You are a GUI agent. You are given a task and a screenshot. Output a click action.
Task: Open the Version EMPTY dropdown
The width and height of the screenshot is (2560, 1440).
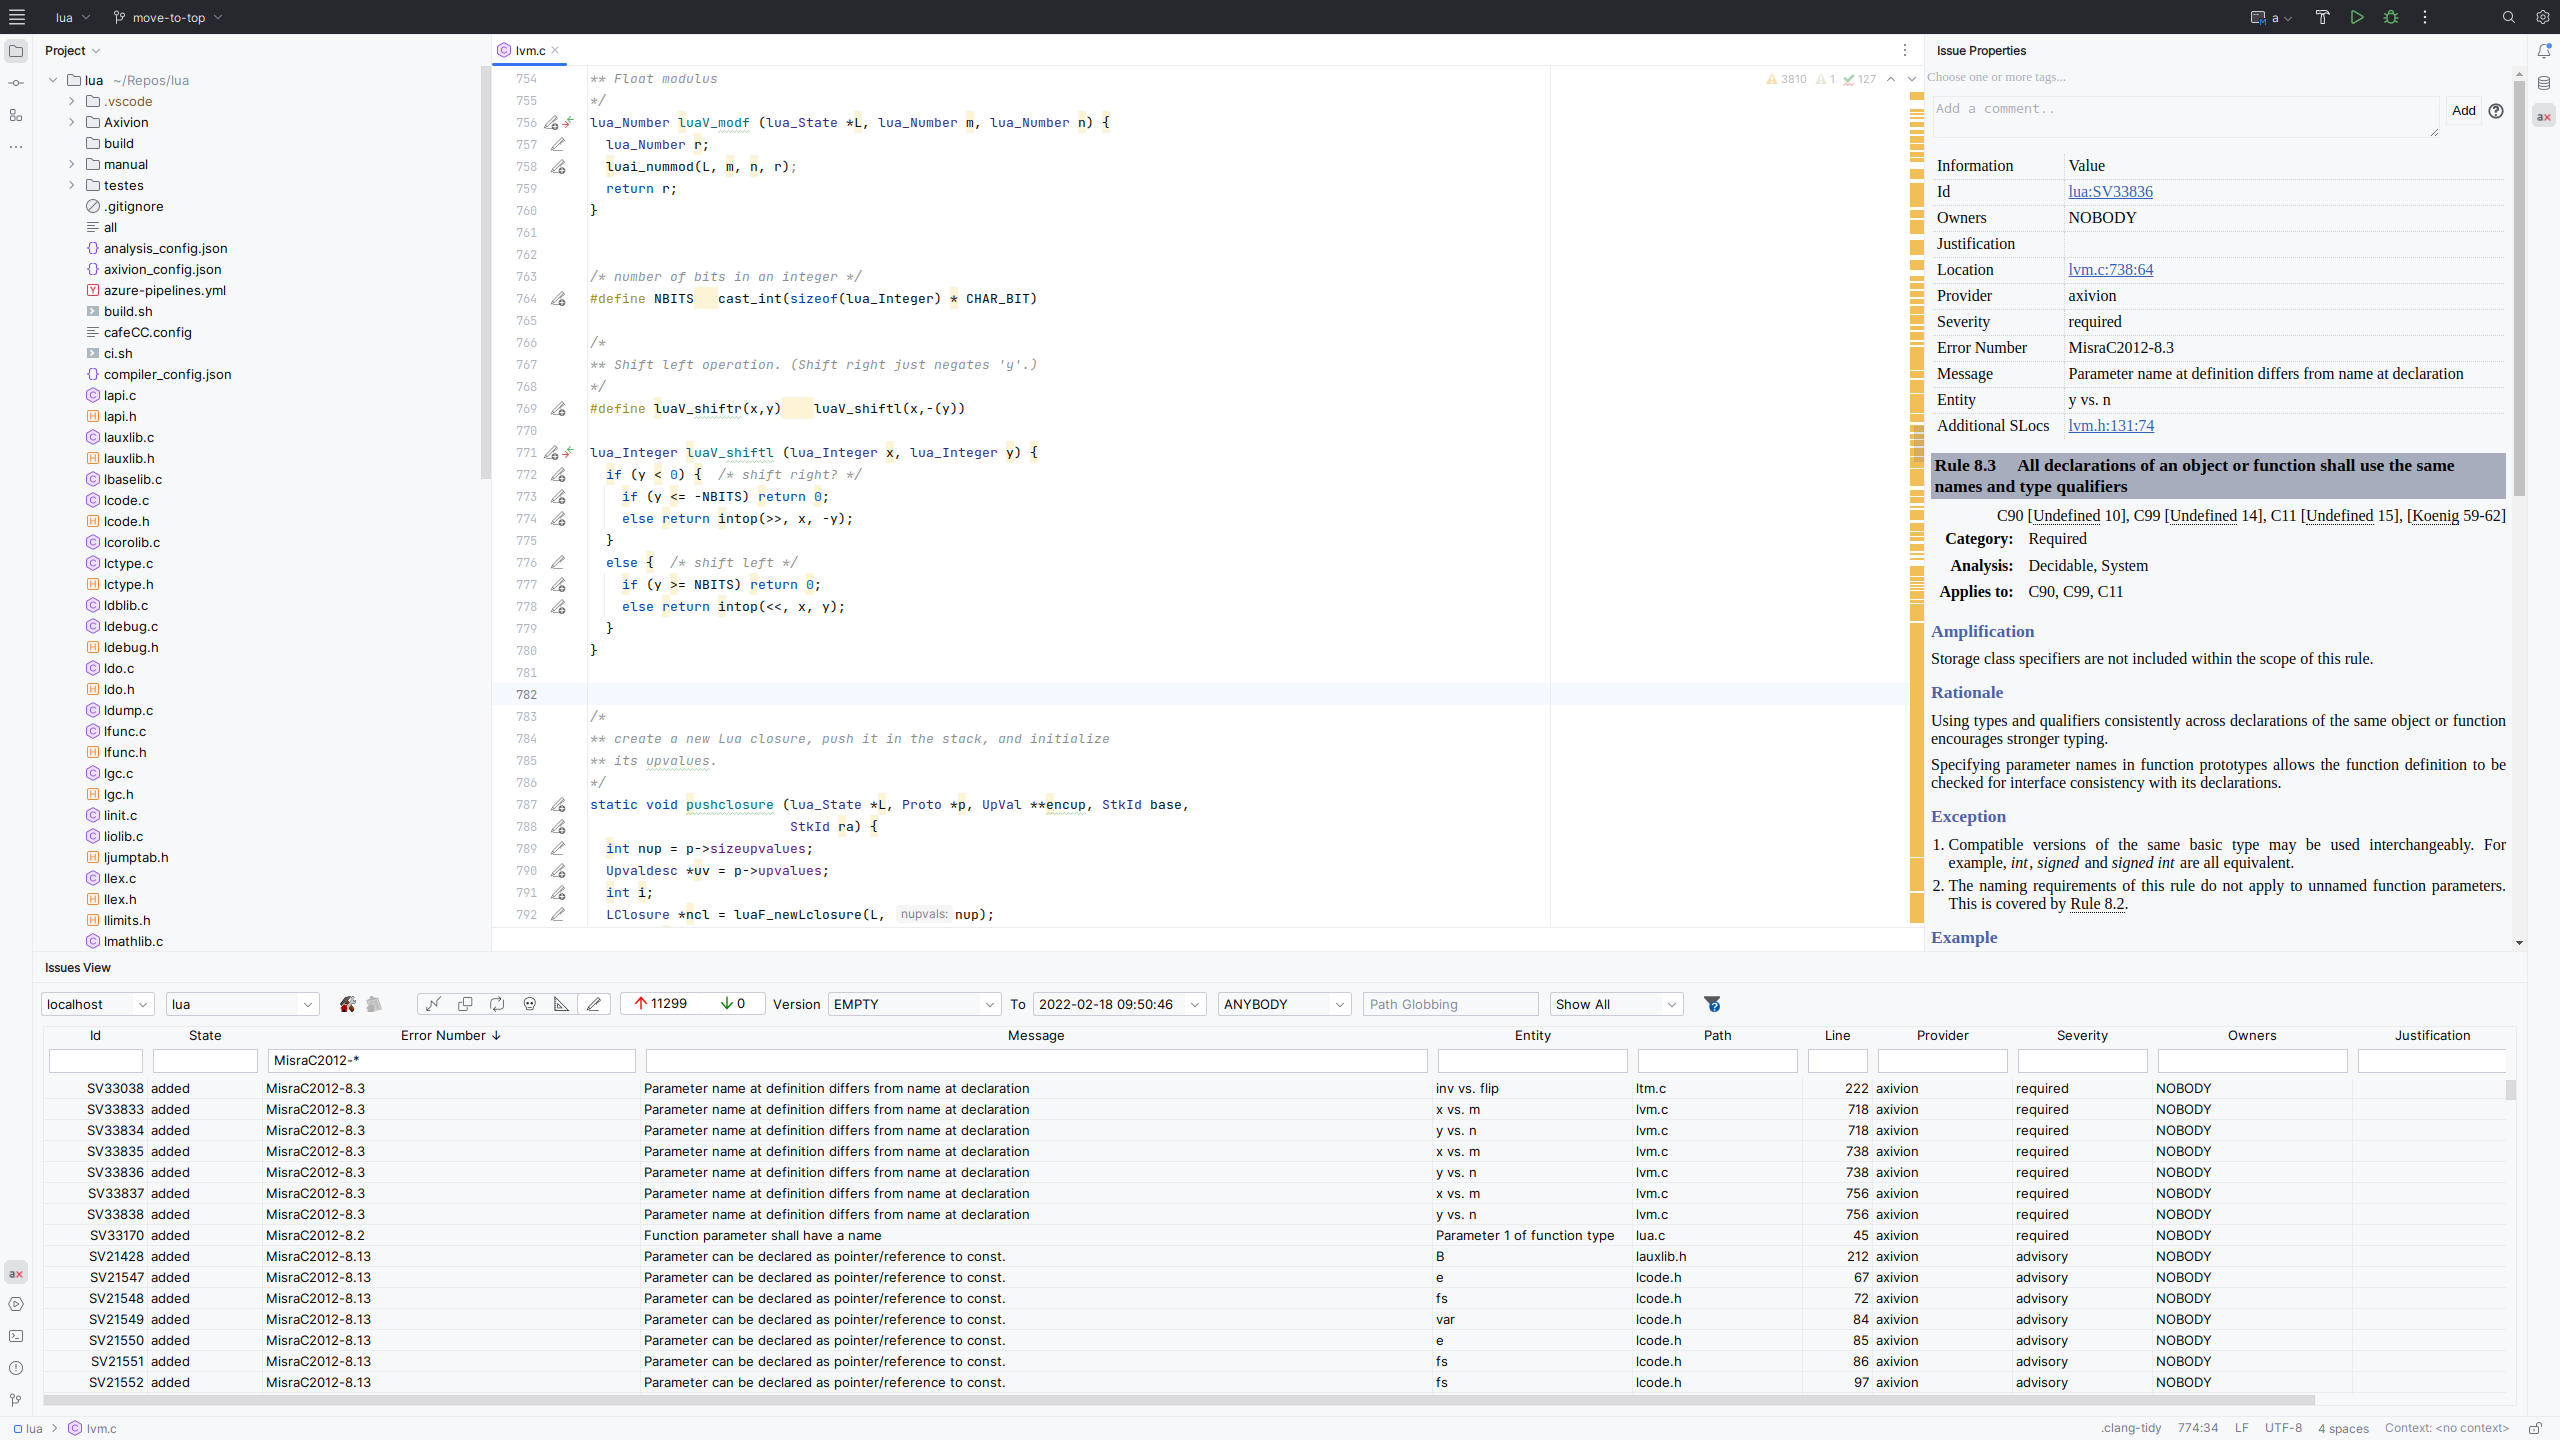913,1004
